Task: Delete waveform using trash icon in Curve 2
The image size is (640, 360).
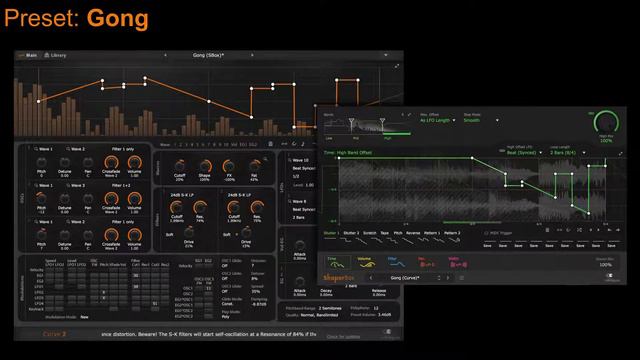Action: click(x=270, y=144)
